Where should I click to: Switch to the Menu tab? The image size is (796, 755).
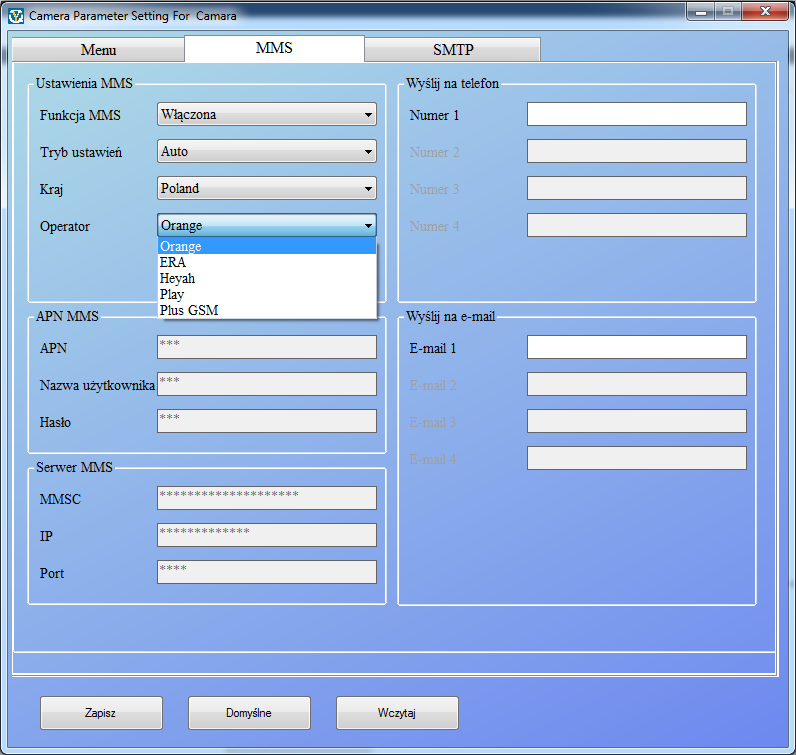98,50
